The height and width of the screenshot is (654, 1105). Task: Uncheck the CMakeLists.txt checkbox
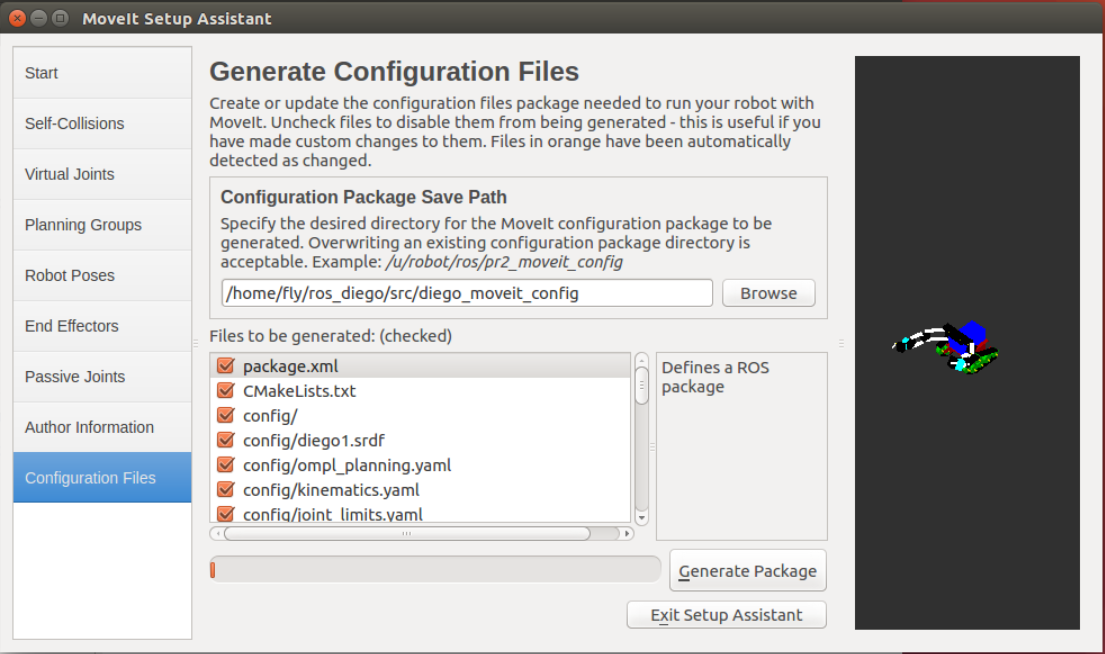pyautogui.click(x=226, y=390)
